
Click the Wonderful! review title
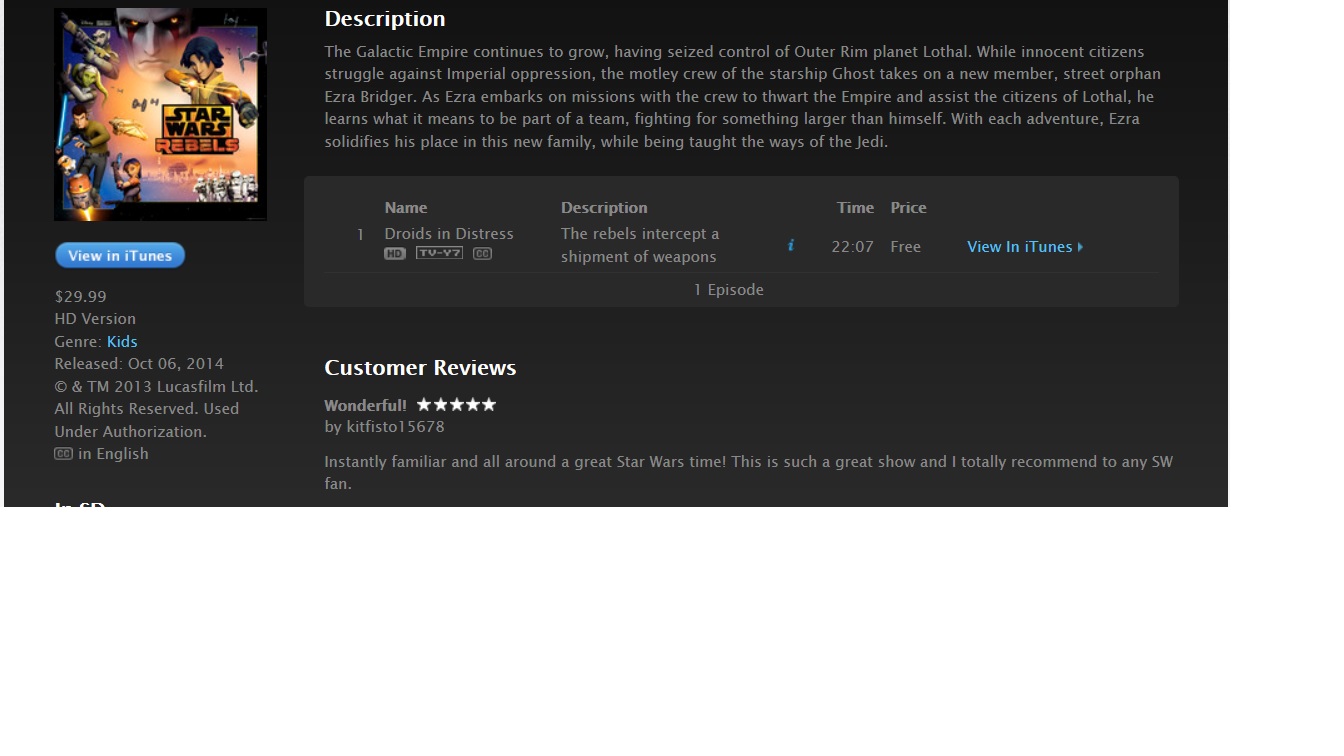[365, 405]
